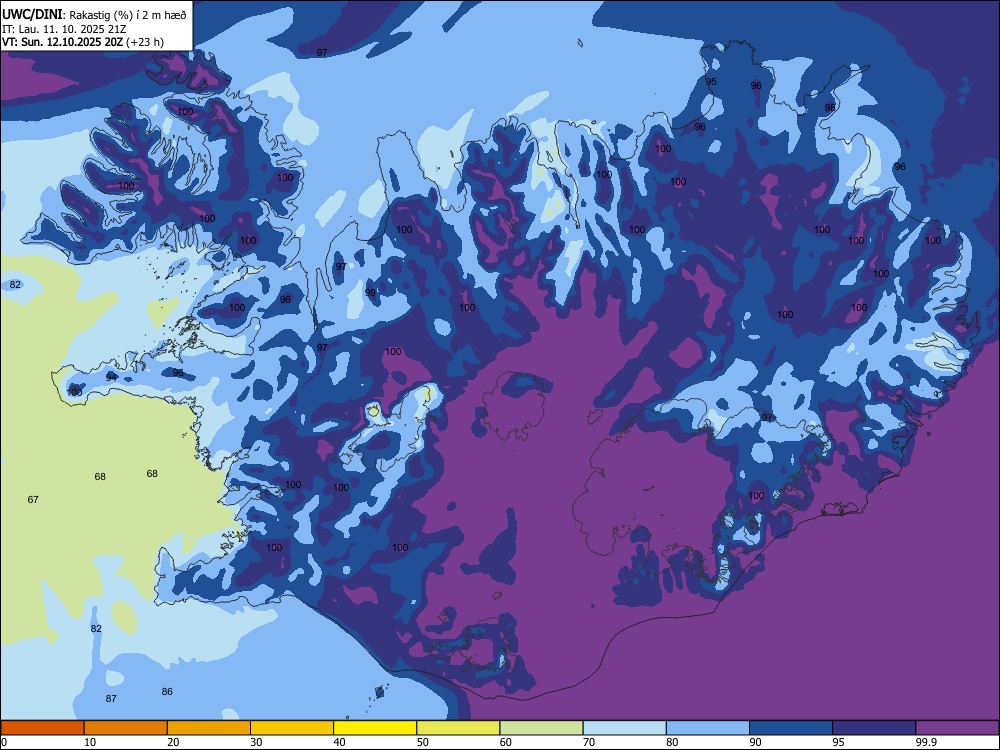Select the 95–99.9 dark indigo legend swatch
The height and width of the screenshot is (750, 1000).
[874, 728]
